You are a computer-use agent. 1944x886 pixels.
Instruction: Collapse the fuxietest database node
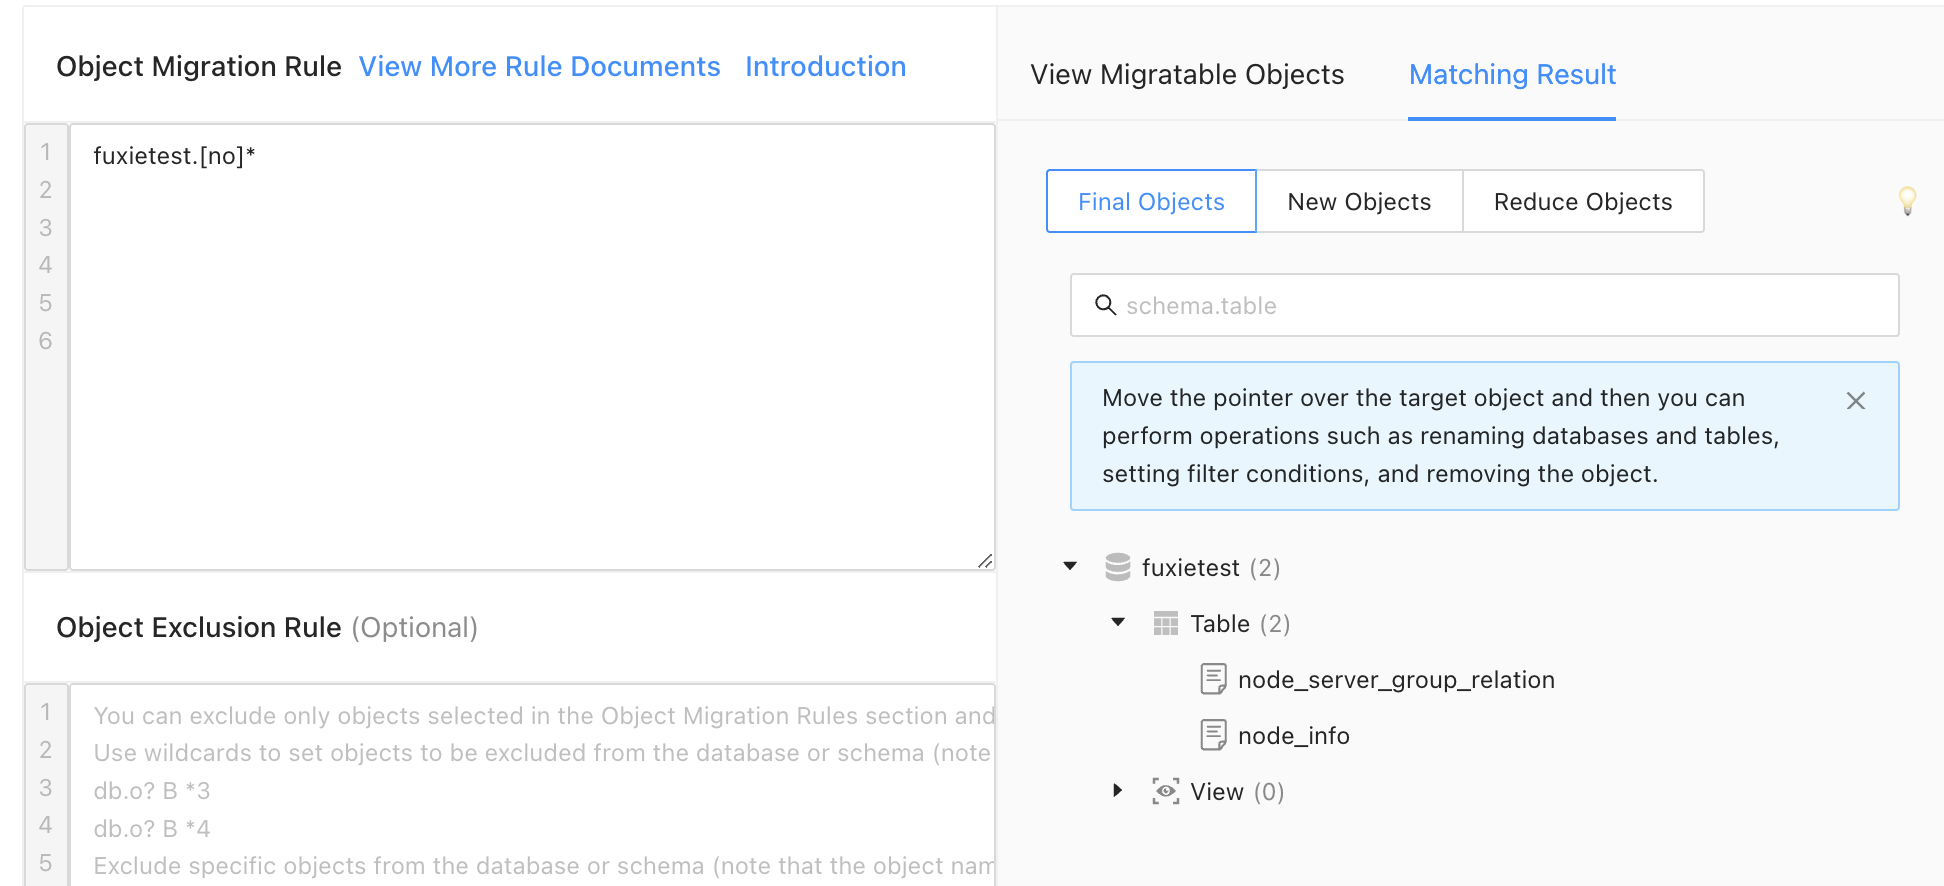click(1070, 567)
